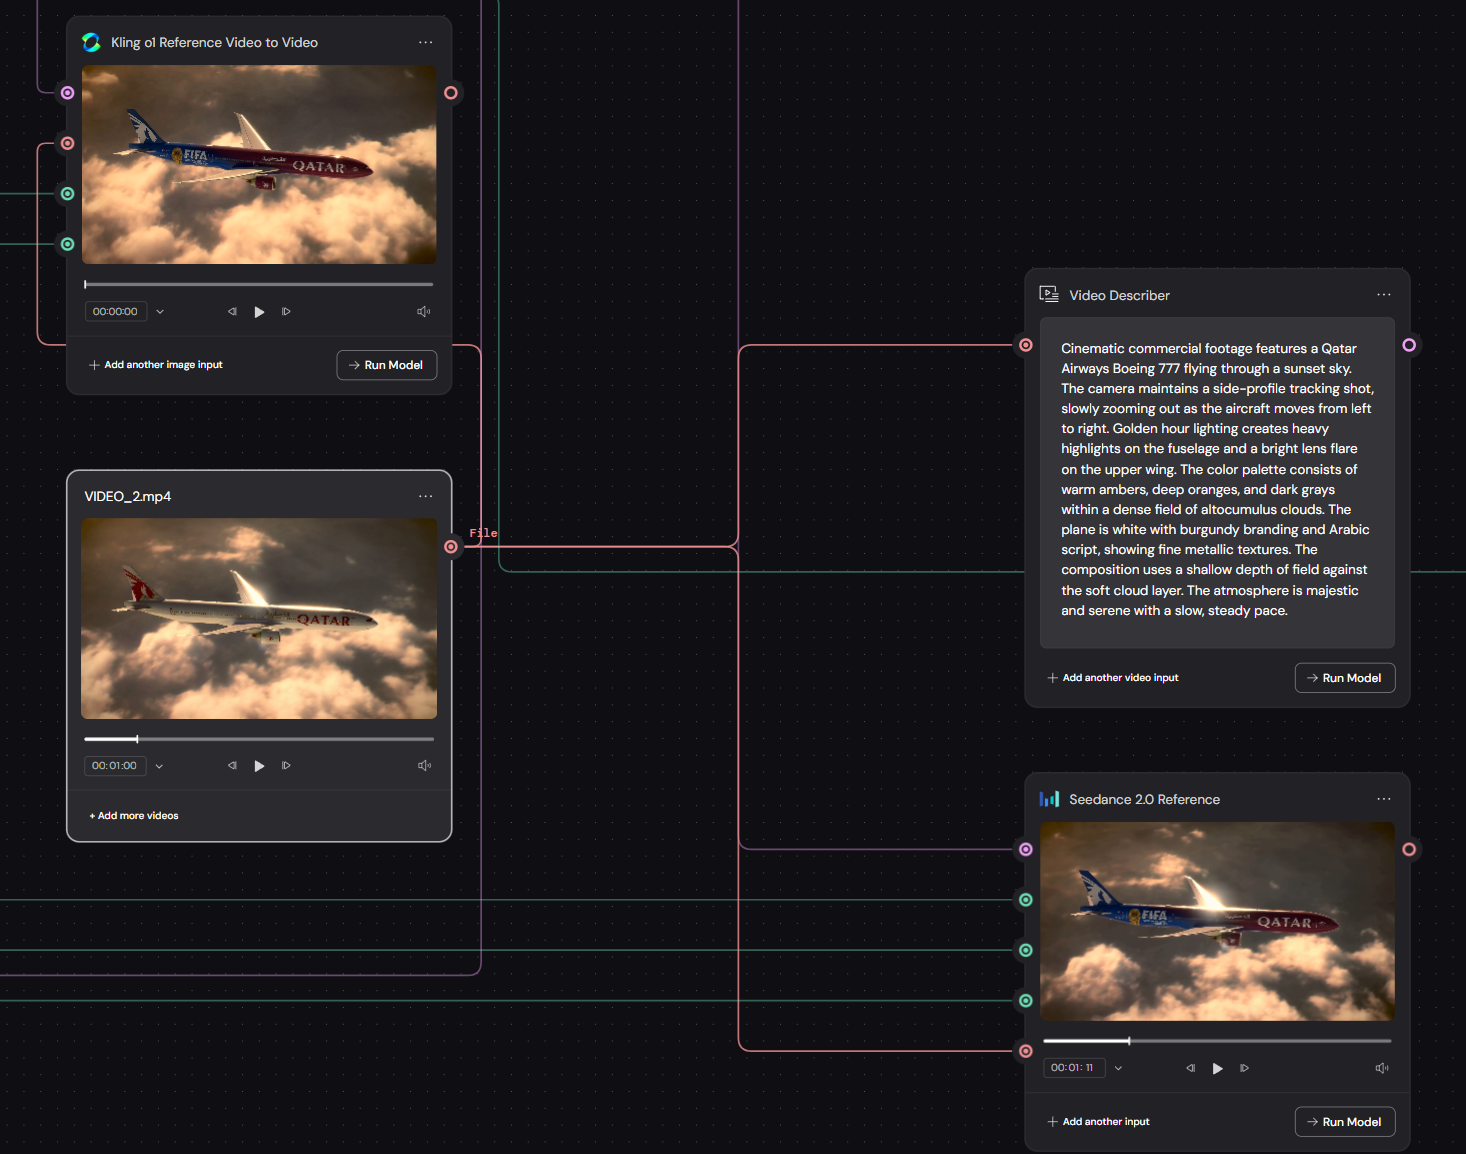Screen dimensions: 1466x1154
Task: Mute the VIDEO_2.mp4 audio
Action: tap(424, 766)
